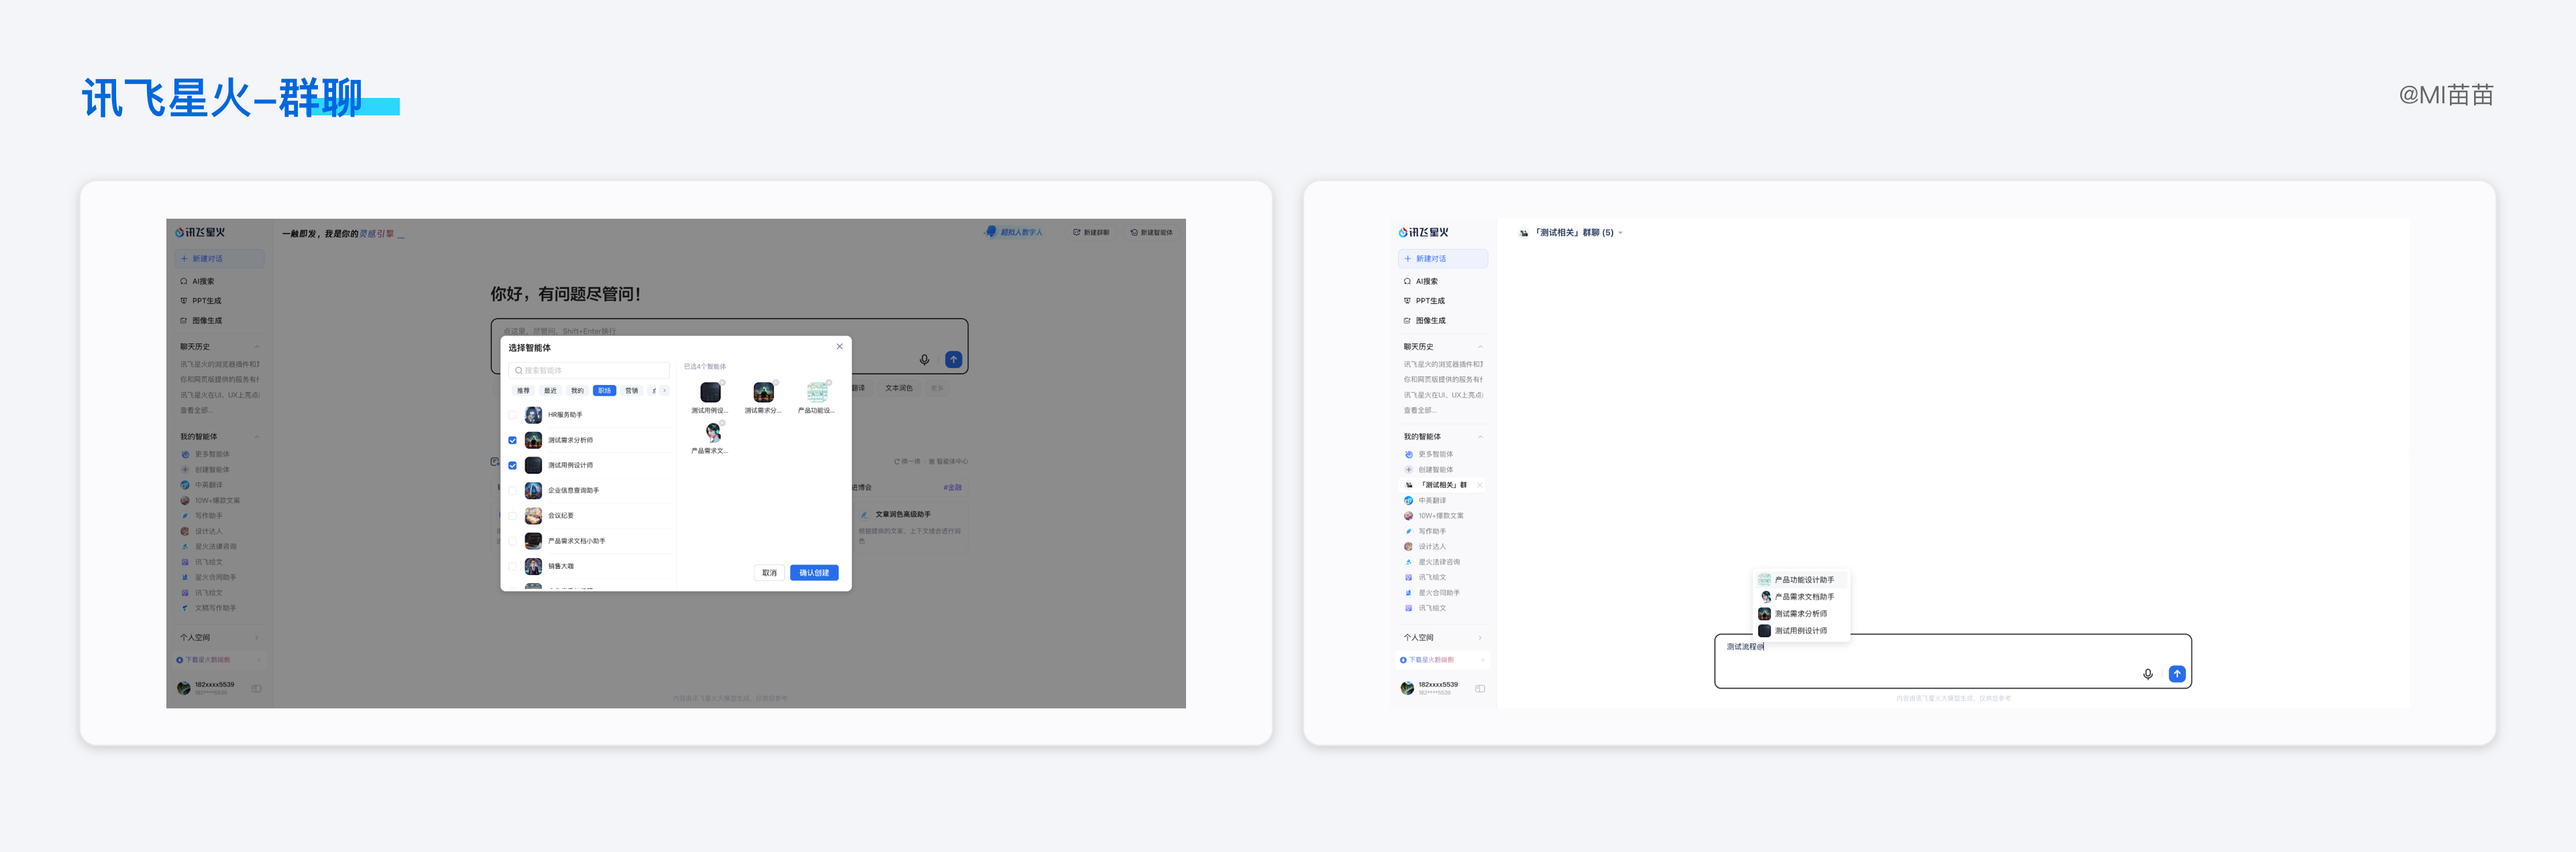Click the microphone icon in left window input
The image size is (2576, 852).
tap(924, 360)
